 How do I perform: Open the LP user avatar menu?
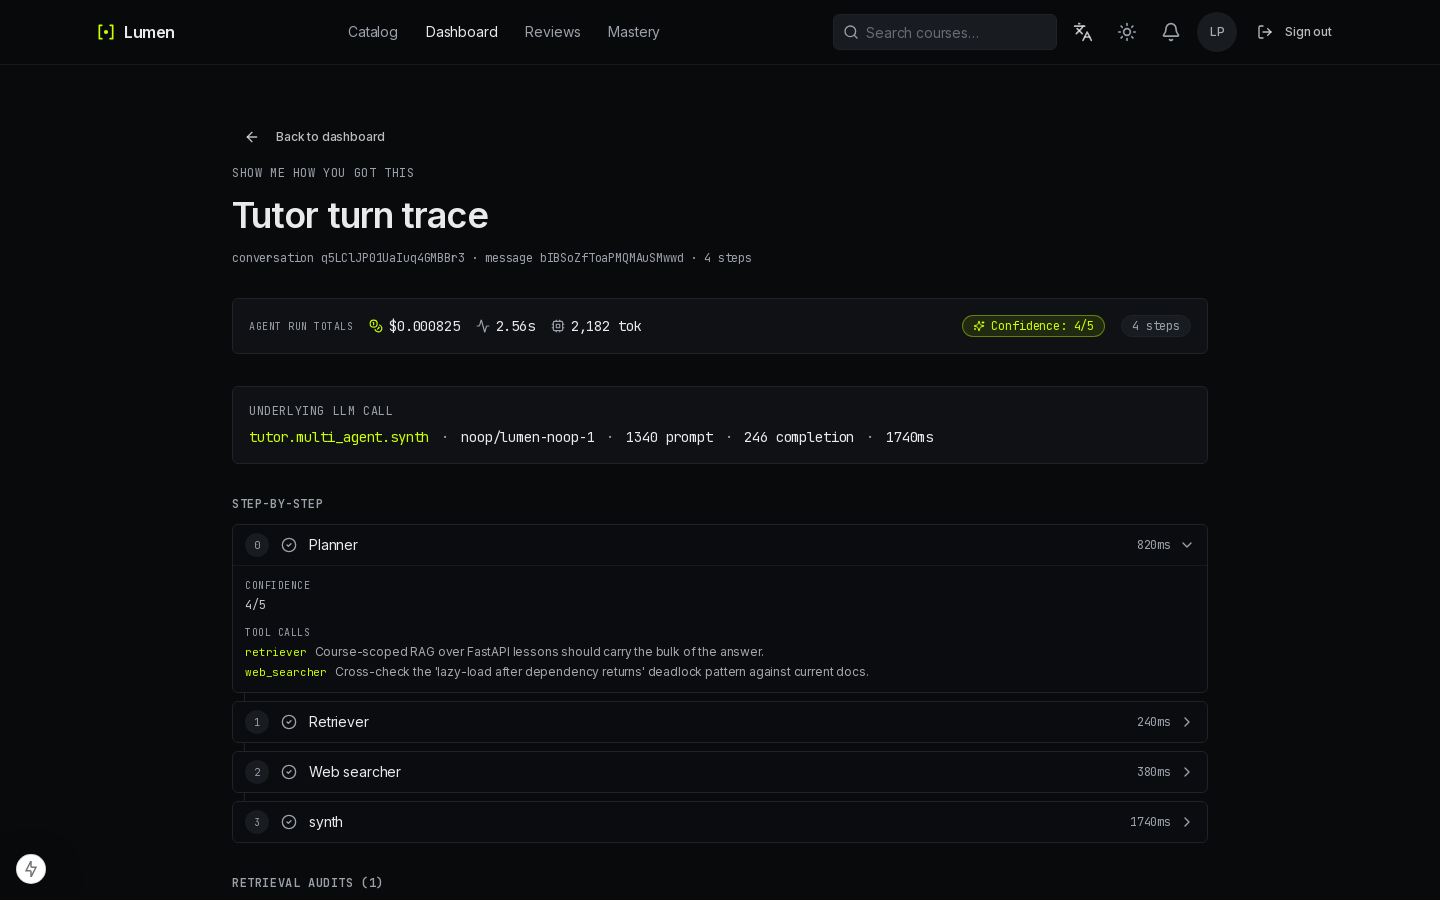point(1217,32)
